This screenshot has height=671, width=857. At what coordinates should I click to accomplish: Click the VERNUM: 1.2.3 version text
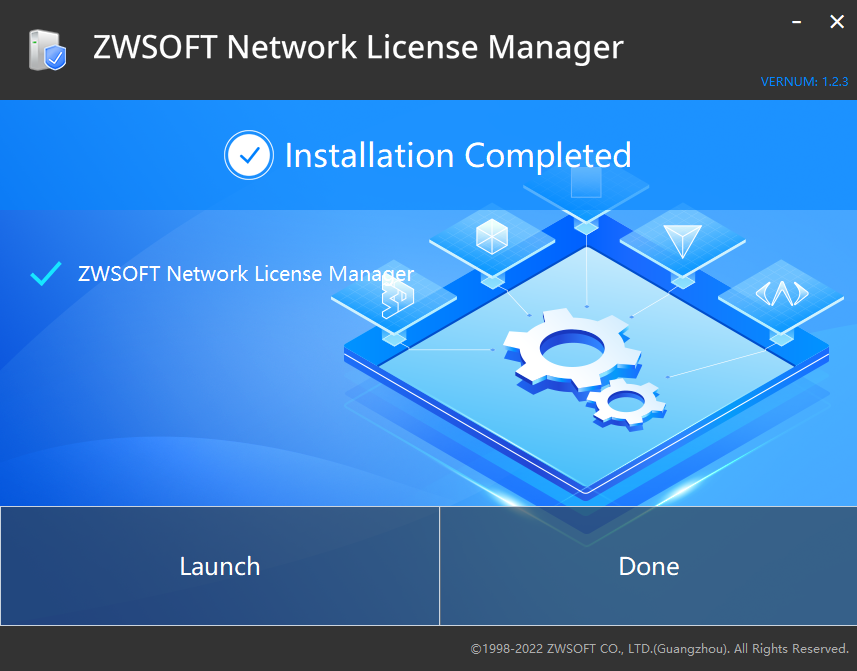pyautogui.click(x=804, y=81)
